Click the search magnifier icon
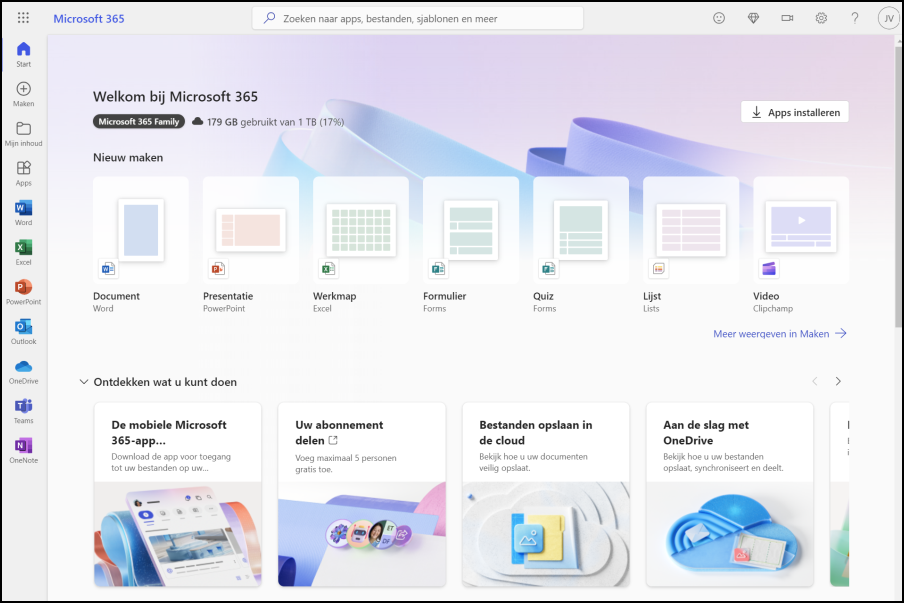 point(269,18)
